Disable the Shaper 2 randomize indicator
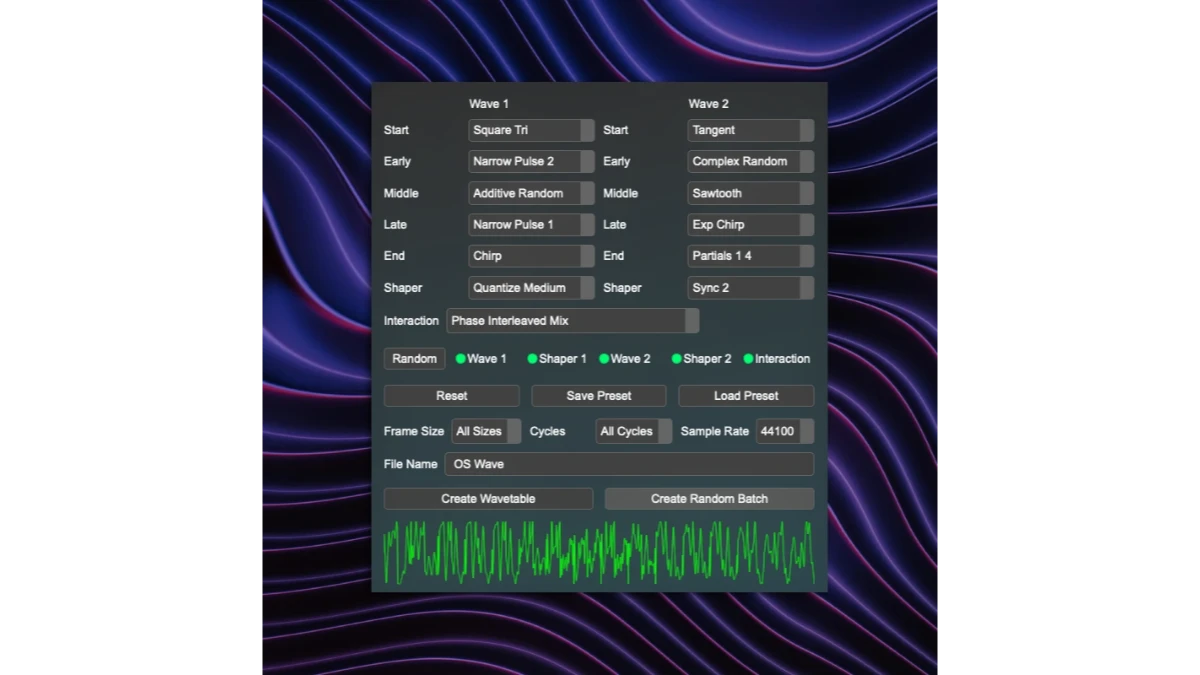The width and height of the screenshot is (1200, 675). pos(677,359)
